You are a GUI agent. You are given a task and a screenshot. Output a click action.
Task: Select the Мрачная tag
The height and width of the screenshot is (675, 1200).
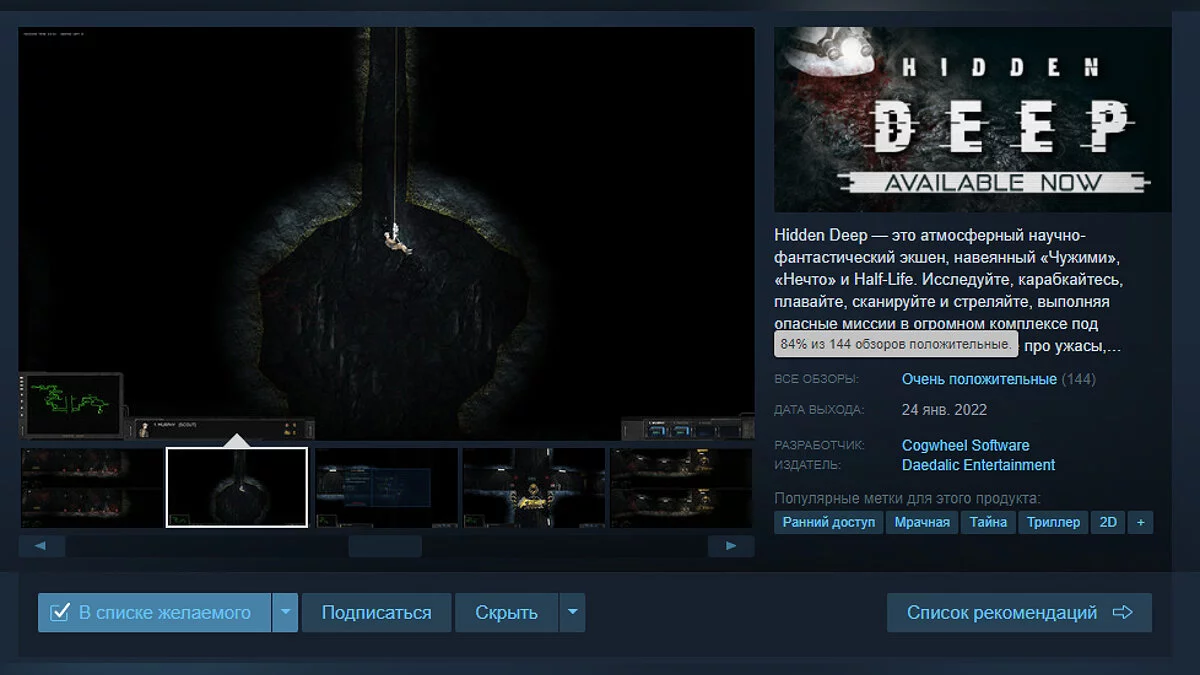click(x=922, y=522)
